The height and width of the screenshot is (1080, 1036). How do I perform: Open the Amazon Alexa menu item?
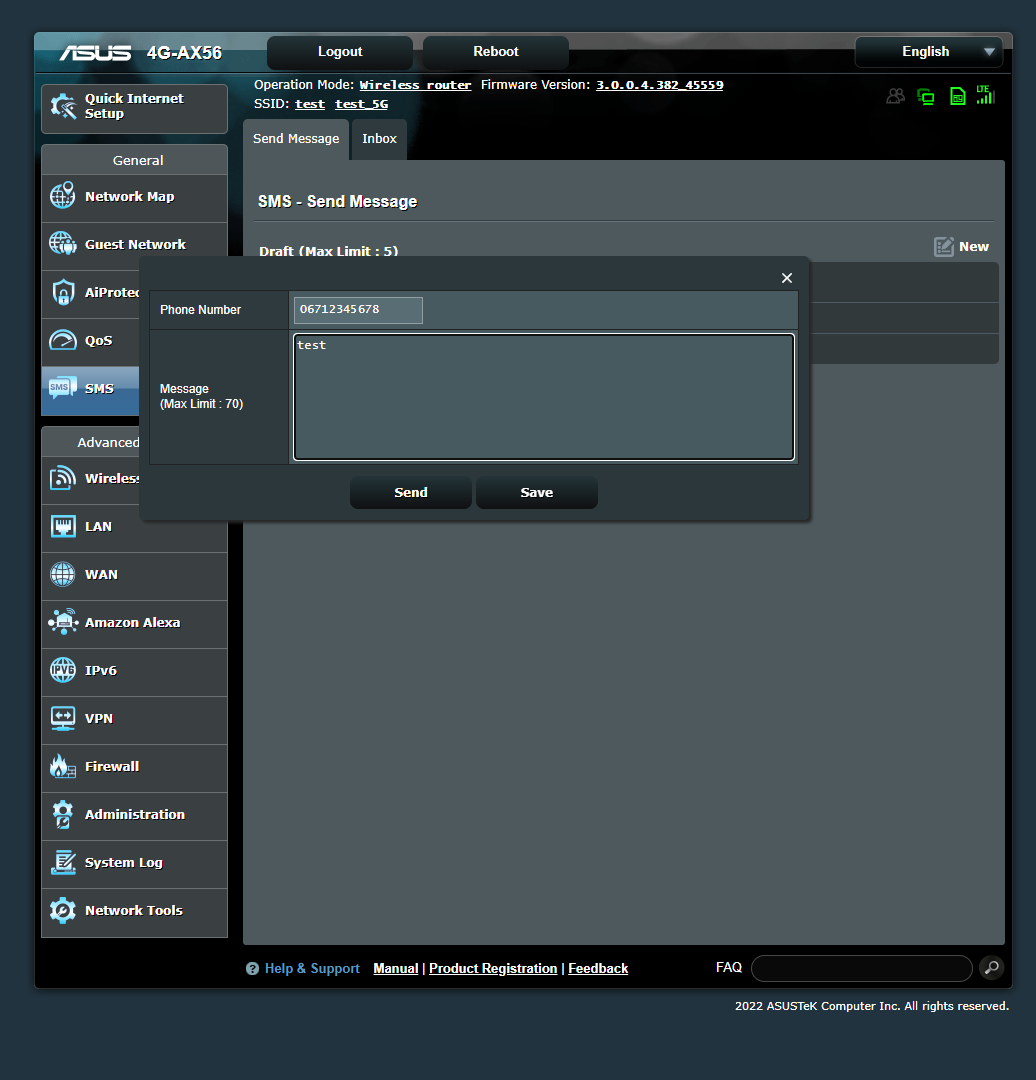coord(134,623)
